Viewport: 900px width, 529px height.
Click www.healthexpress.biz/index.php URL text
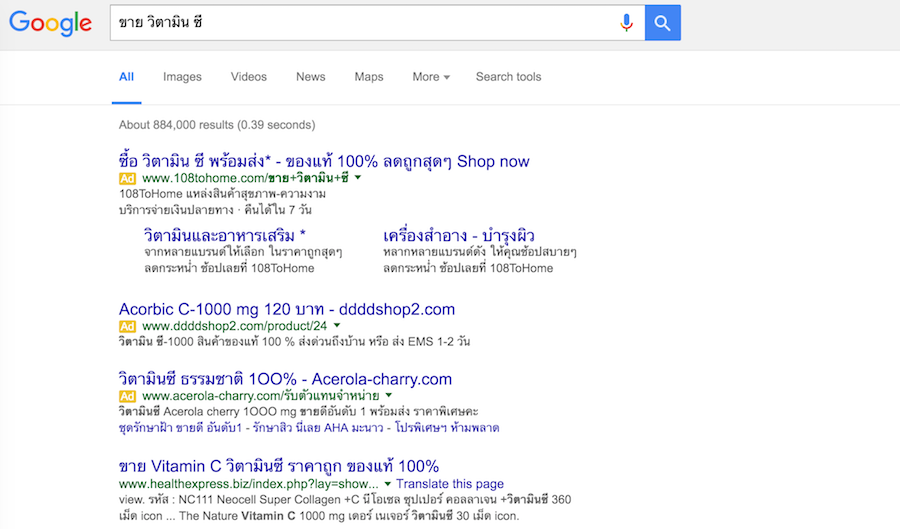tap(249, 484)
